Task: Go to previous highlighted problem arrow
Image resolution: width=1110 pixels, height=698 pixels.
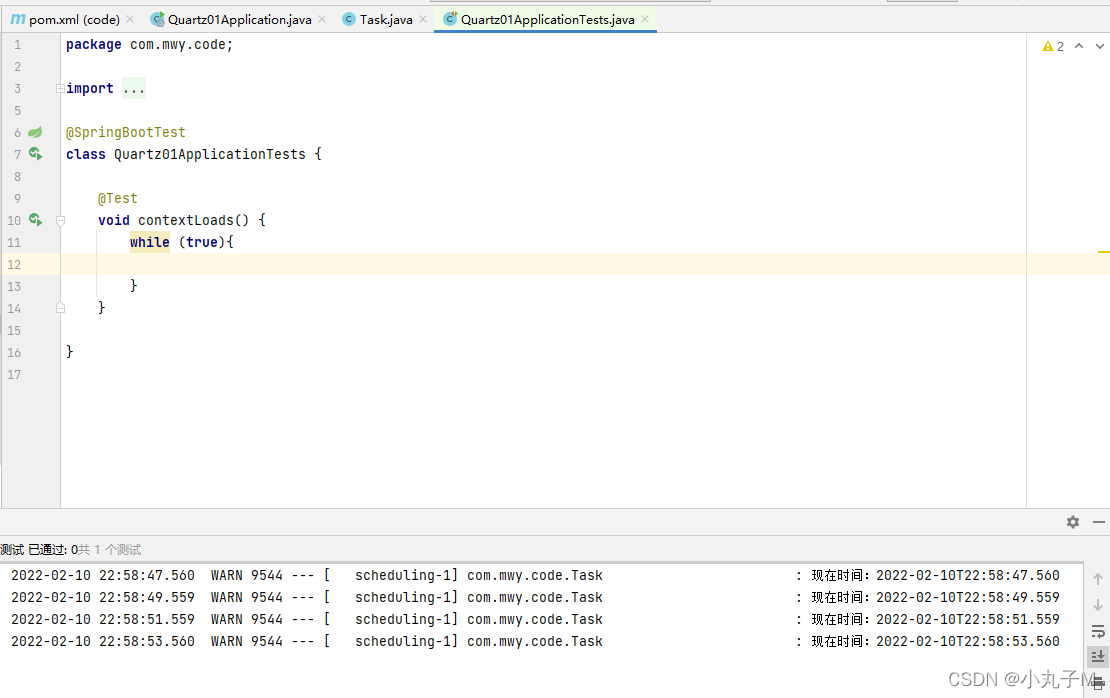Action: click(1079, 46)
